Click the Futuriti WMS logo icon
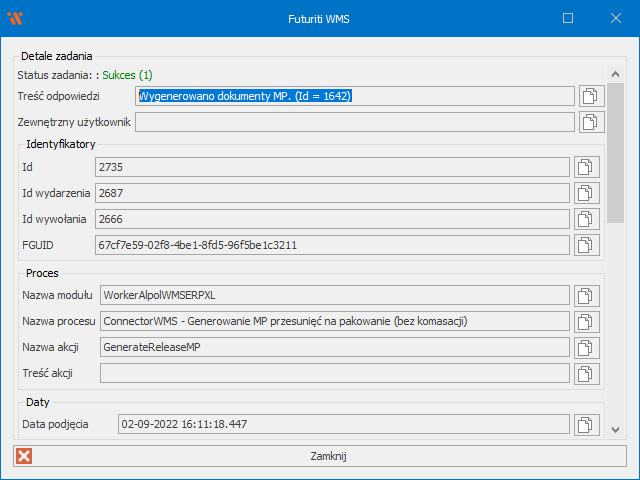The image size is (640, 480). coord(15,18)
